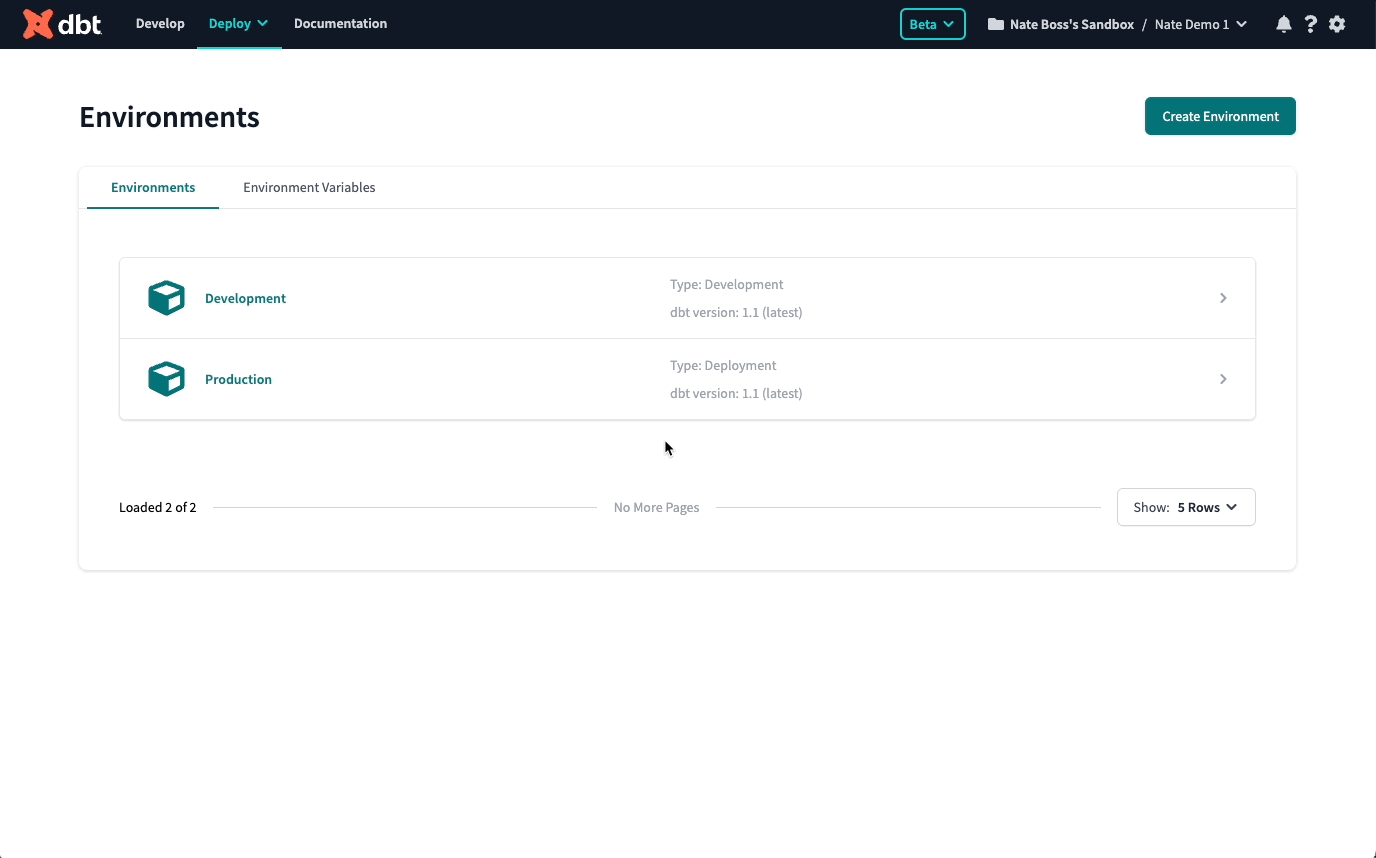1376x858 pixels.
Task: Click the chevron arrow on Production row
Action: 1222,379
